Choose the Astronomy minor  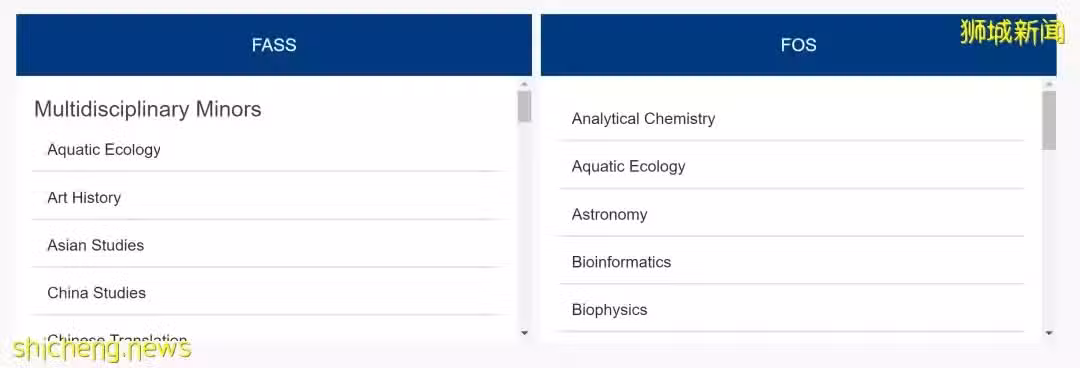792,214
